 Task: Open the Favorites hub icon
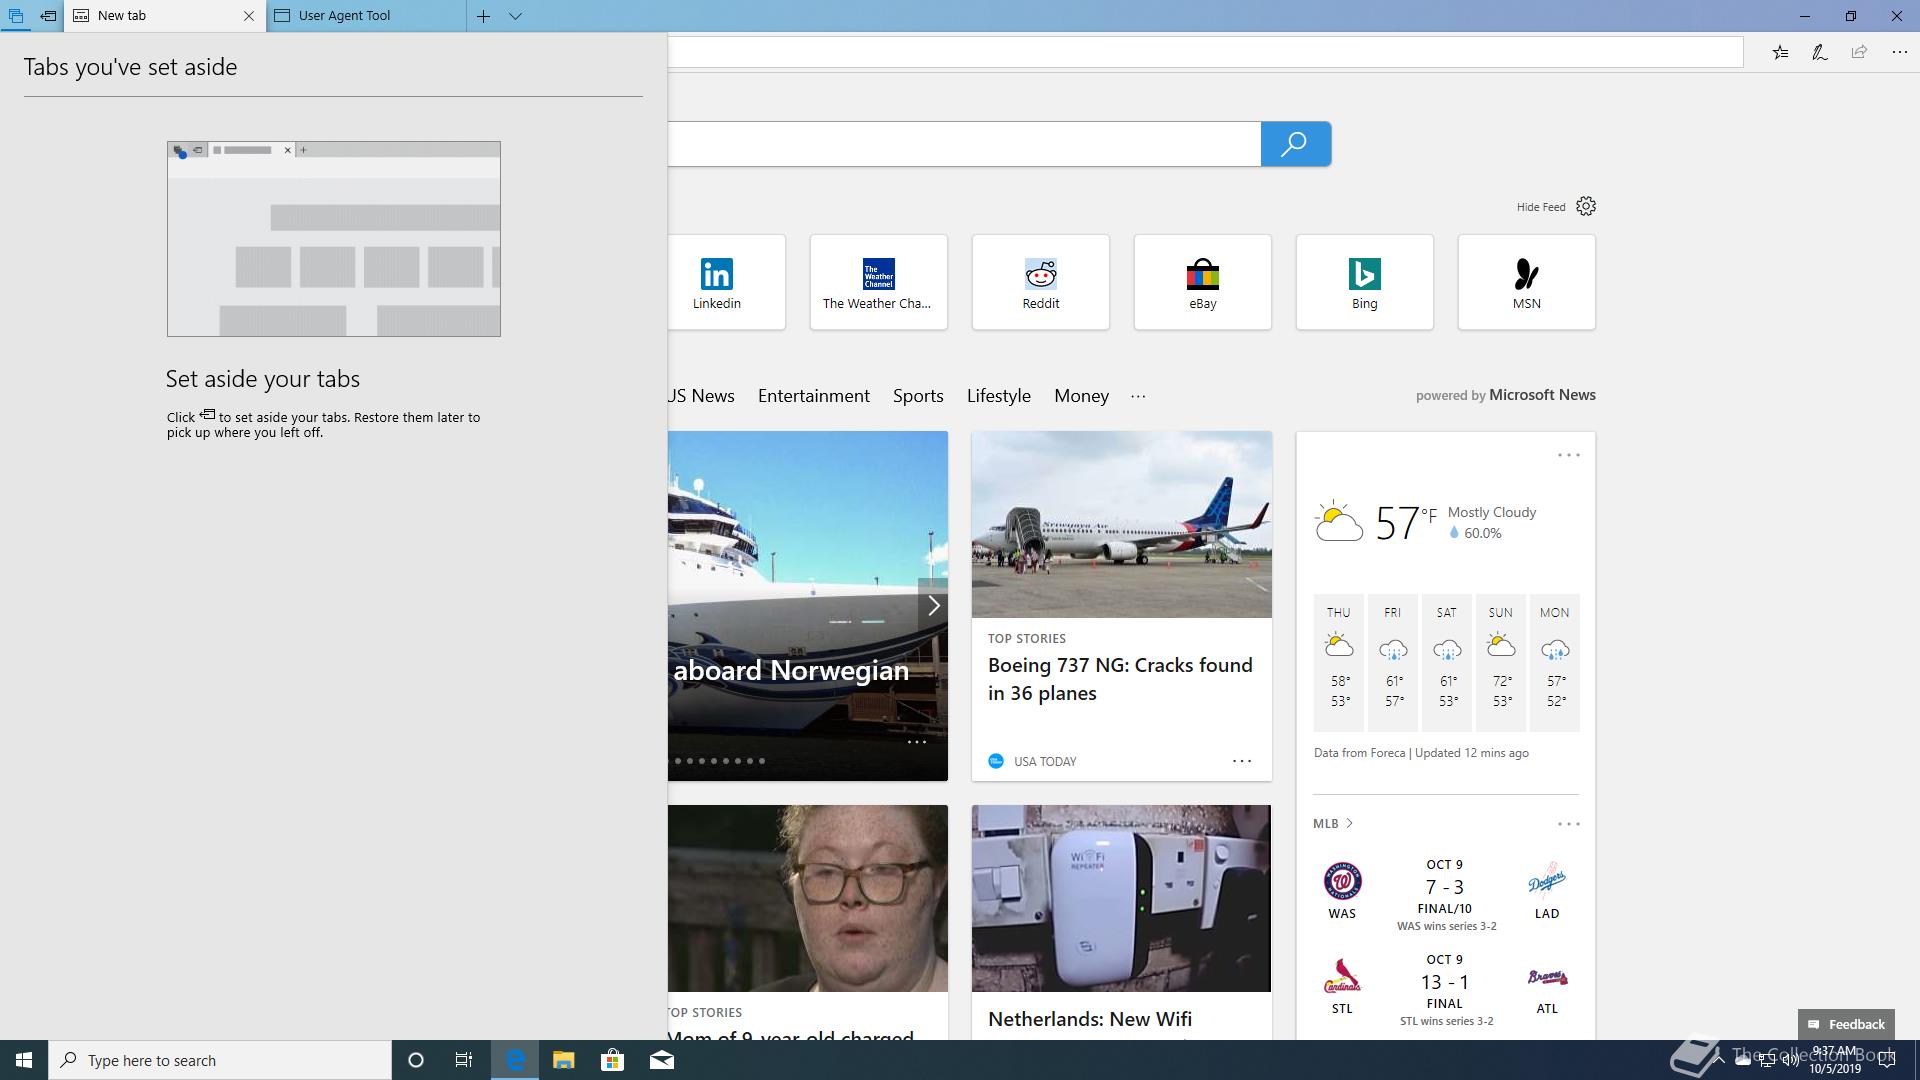click(1780, 52)
